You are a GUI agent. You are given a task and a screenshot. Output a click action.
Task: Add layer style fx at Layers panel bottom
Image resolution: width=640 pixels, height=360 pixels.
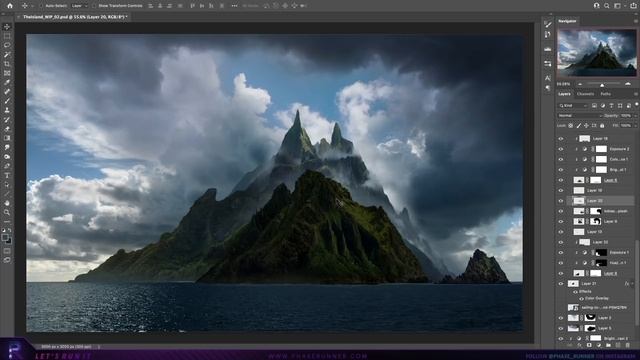tap(579, 345)
